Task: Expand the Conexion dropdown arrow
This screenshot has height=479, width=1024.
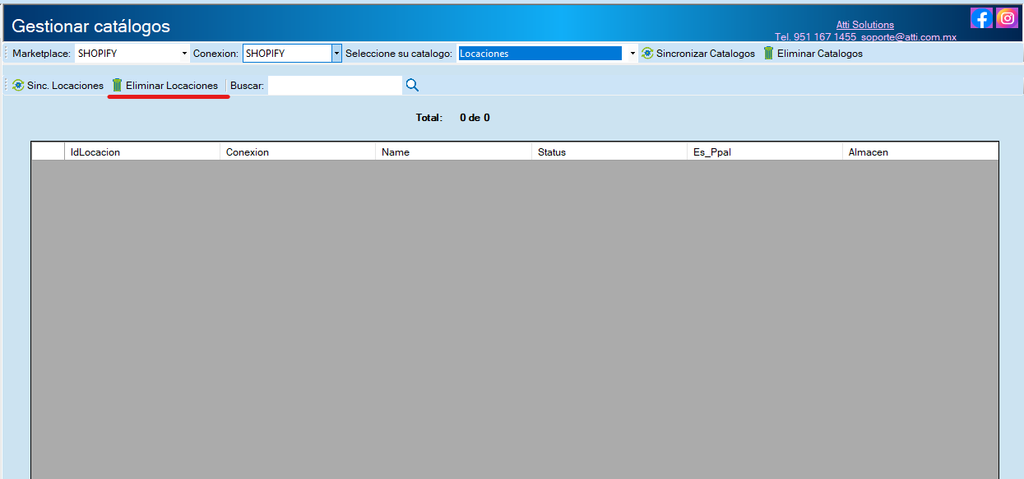Action: 336,53
